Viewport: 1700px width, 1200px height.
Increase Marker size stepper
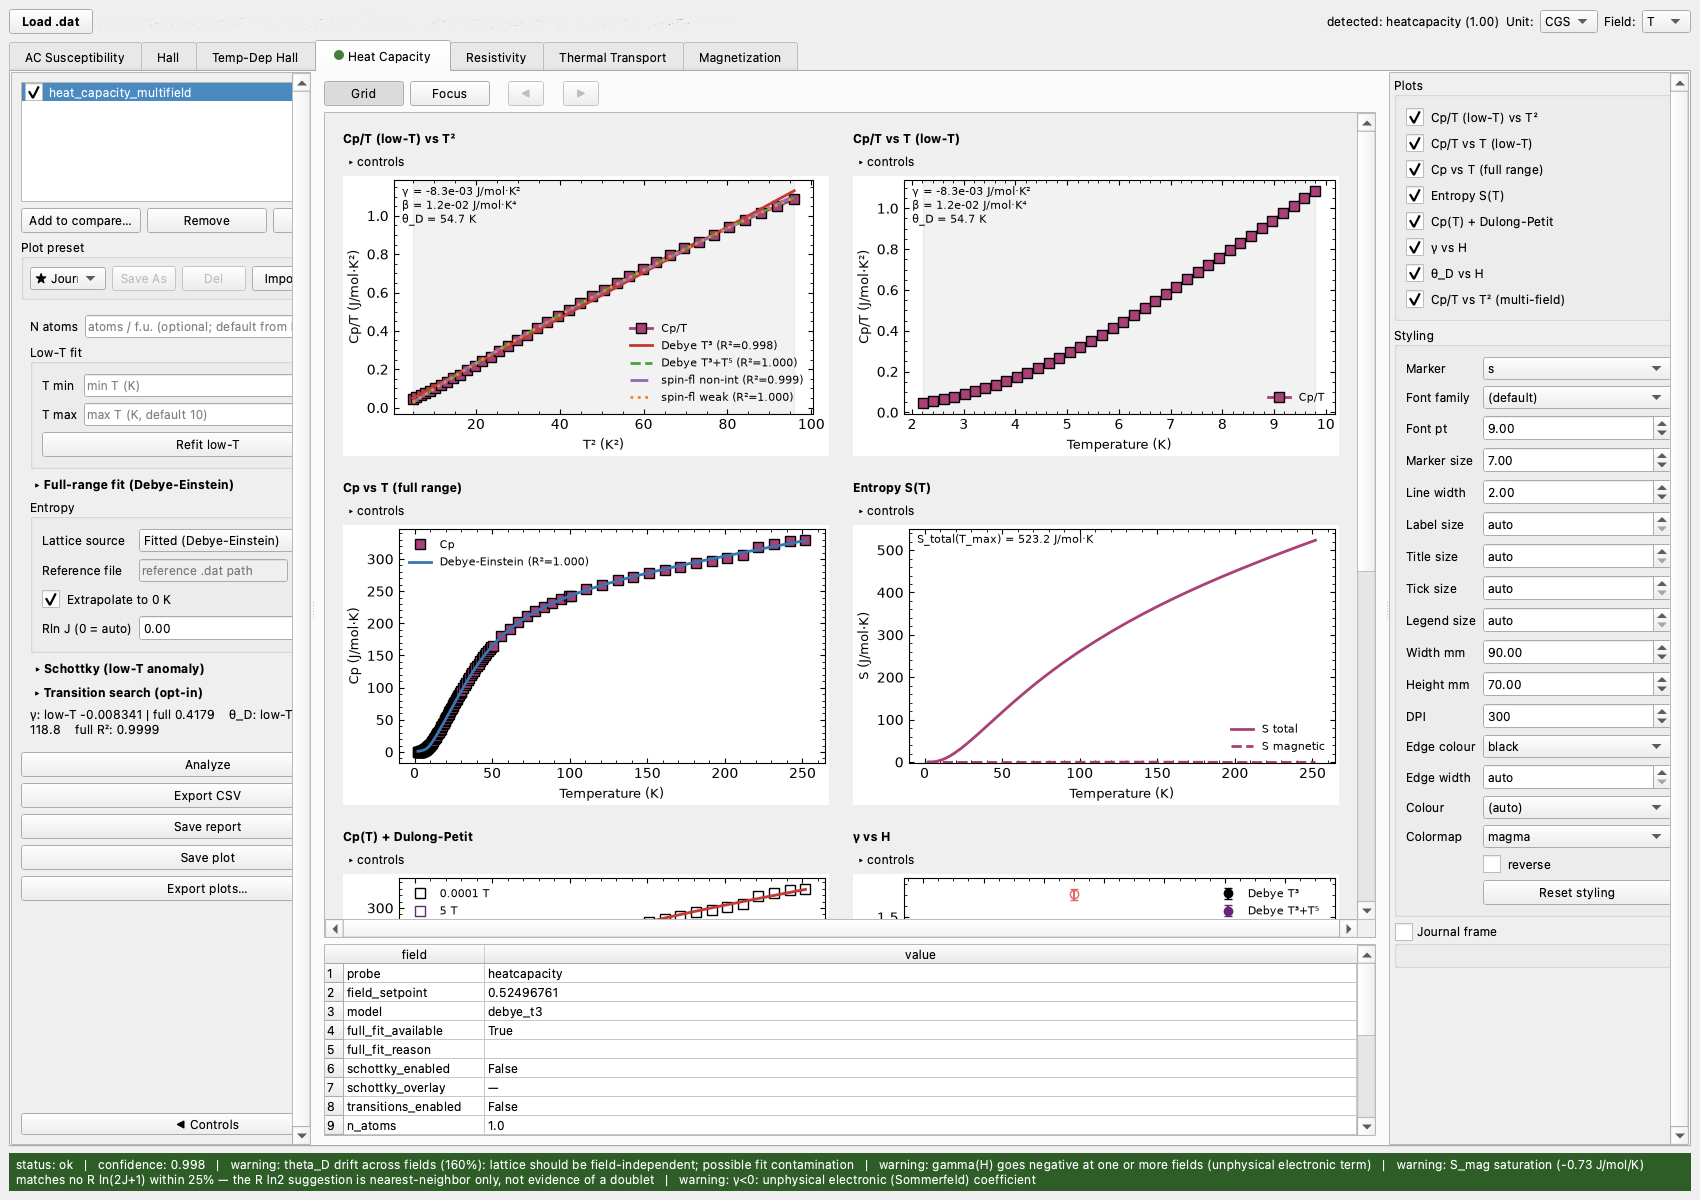coord(1661,456)
